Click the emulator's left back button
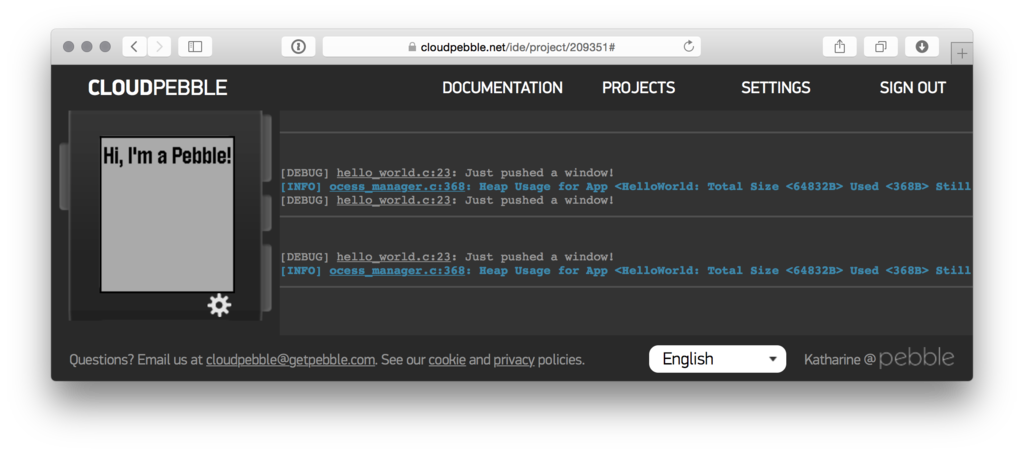Screen dimensions: 1024x454 64,176
